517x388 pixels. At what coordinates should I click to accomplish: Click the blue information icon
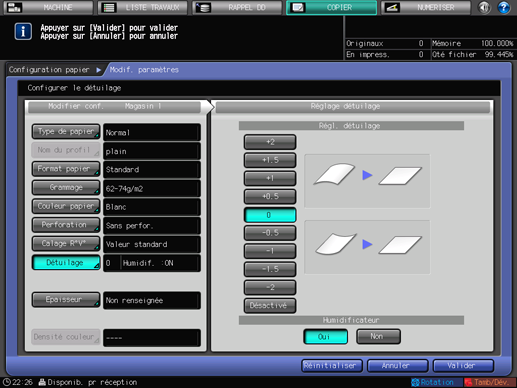point(23,32)
